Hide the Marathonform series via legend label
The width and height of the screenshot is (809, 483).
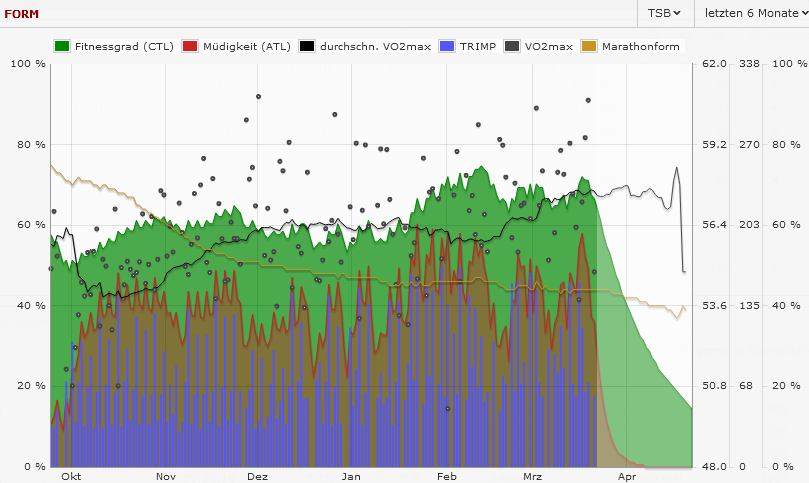tap(642, 46)
